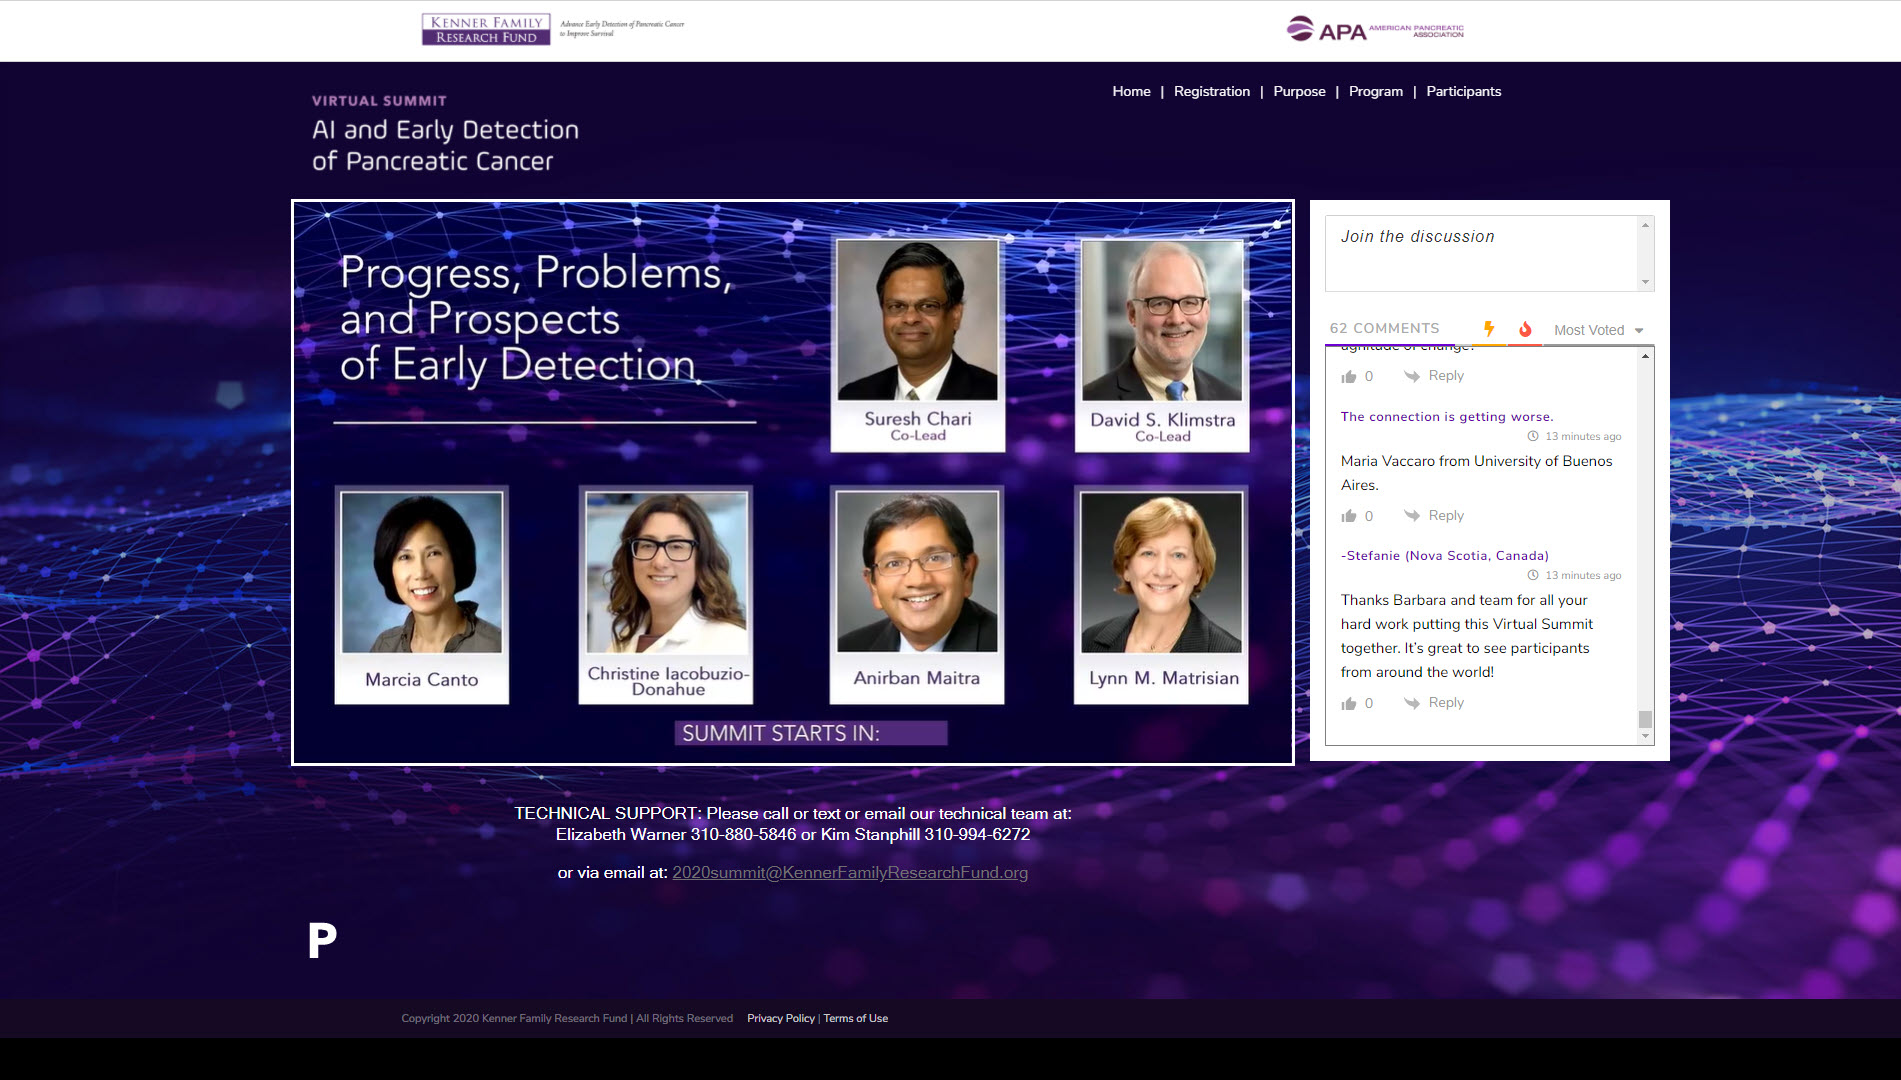Open author link 'The connection is getting worse.'
Screen dimensions: 1901x1080
coord(1447,416)
